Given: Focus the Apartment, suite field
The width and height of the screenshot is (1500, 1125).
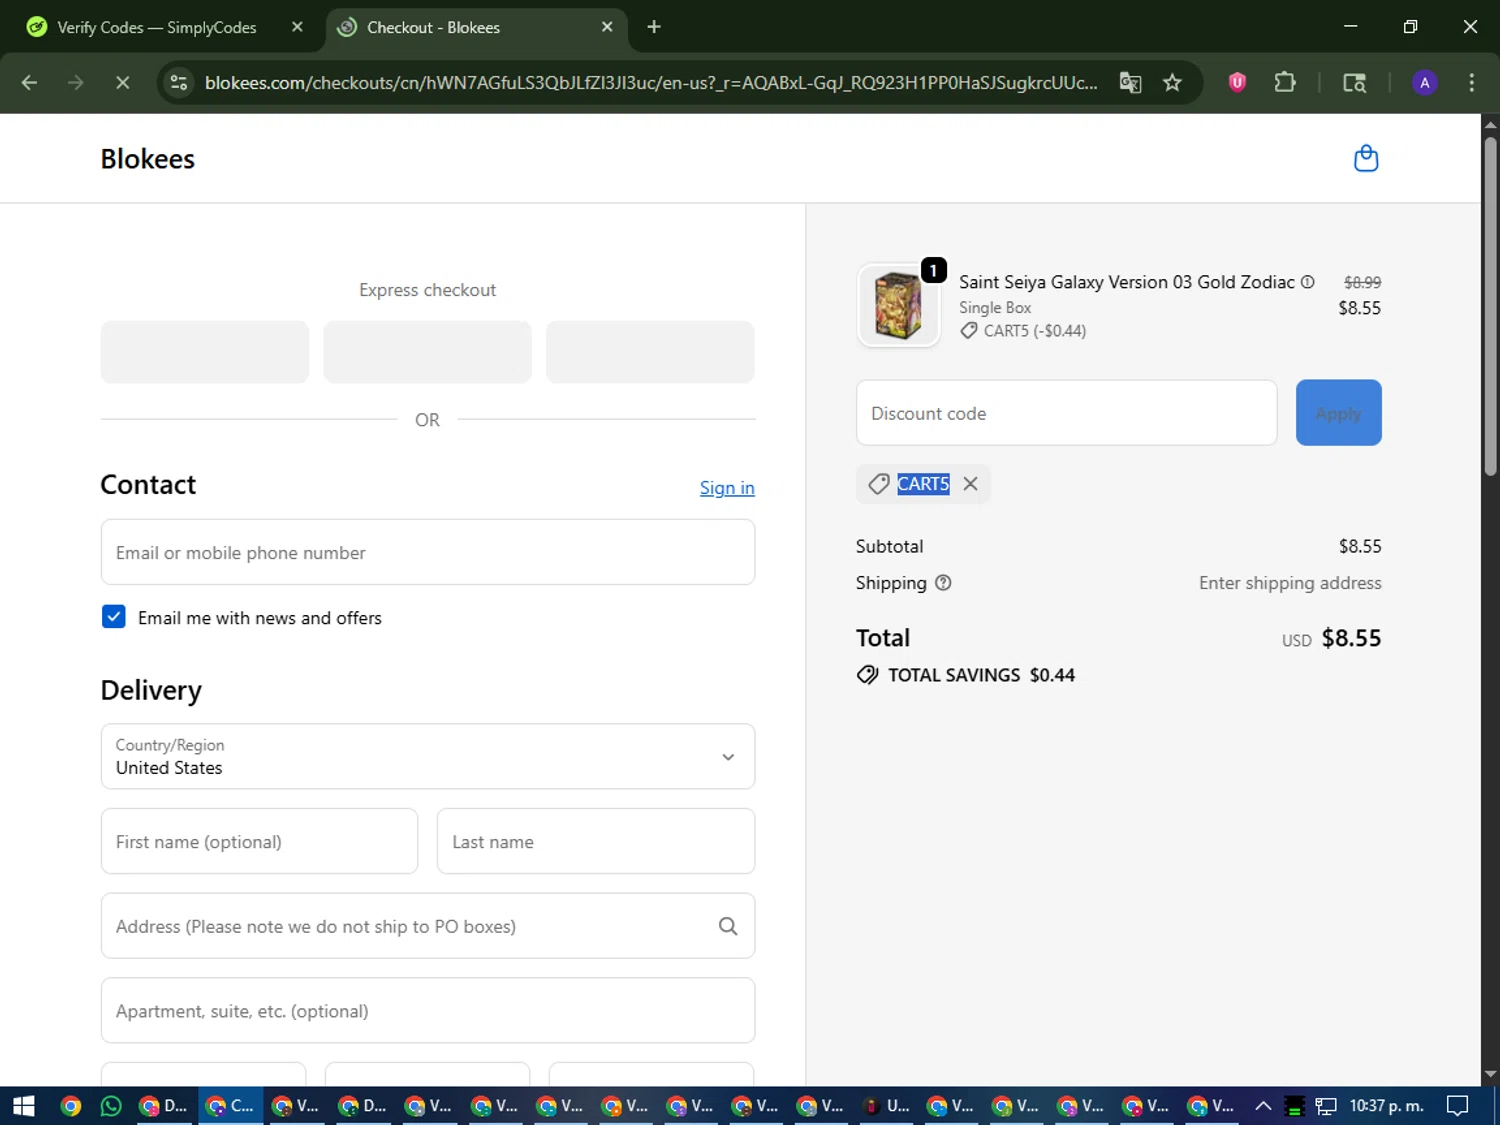Looking at the screenshot, I should click(x=428, y=1010).
